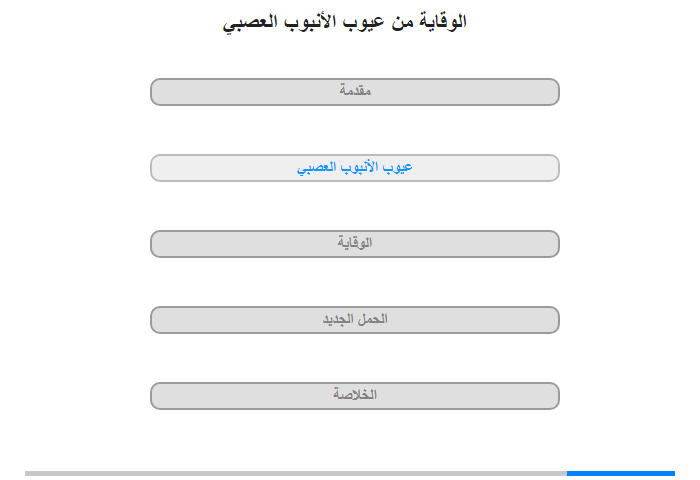Click the button above الخلاصة
The width and height of the screenshot is (700, 480).
(x=354, y=320)
